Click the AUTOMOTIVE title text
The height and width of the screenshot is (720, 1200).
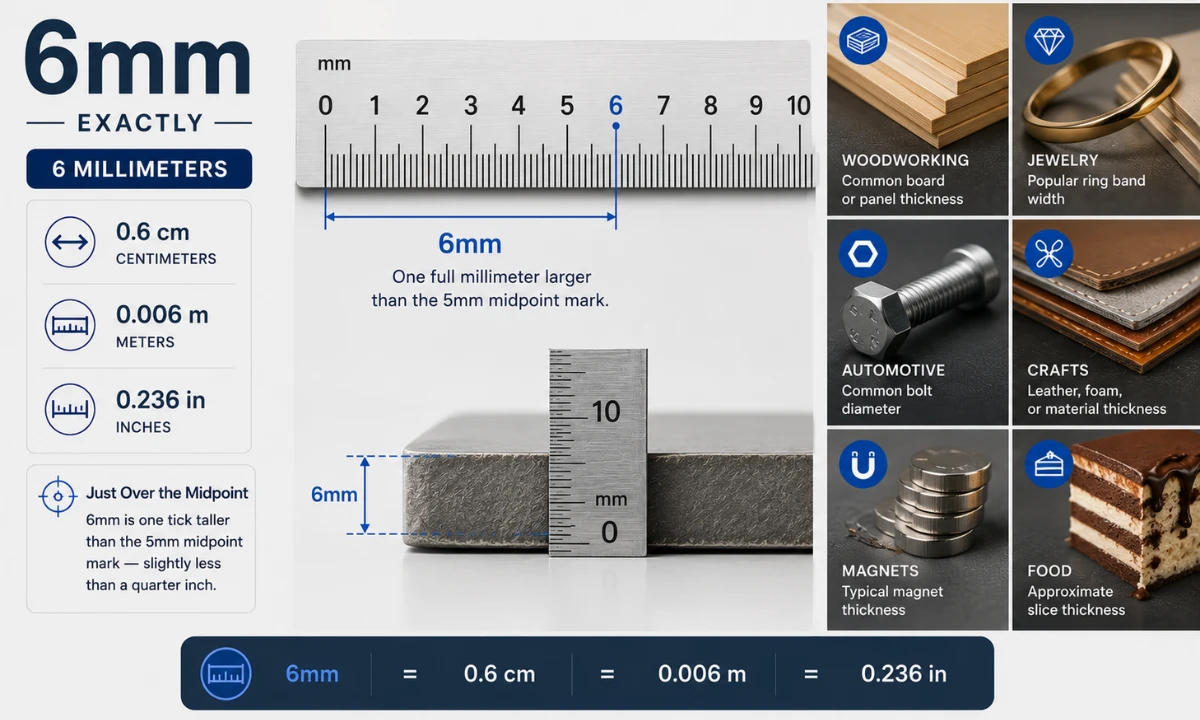(893, 370)
